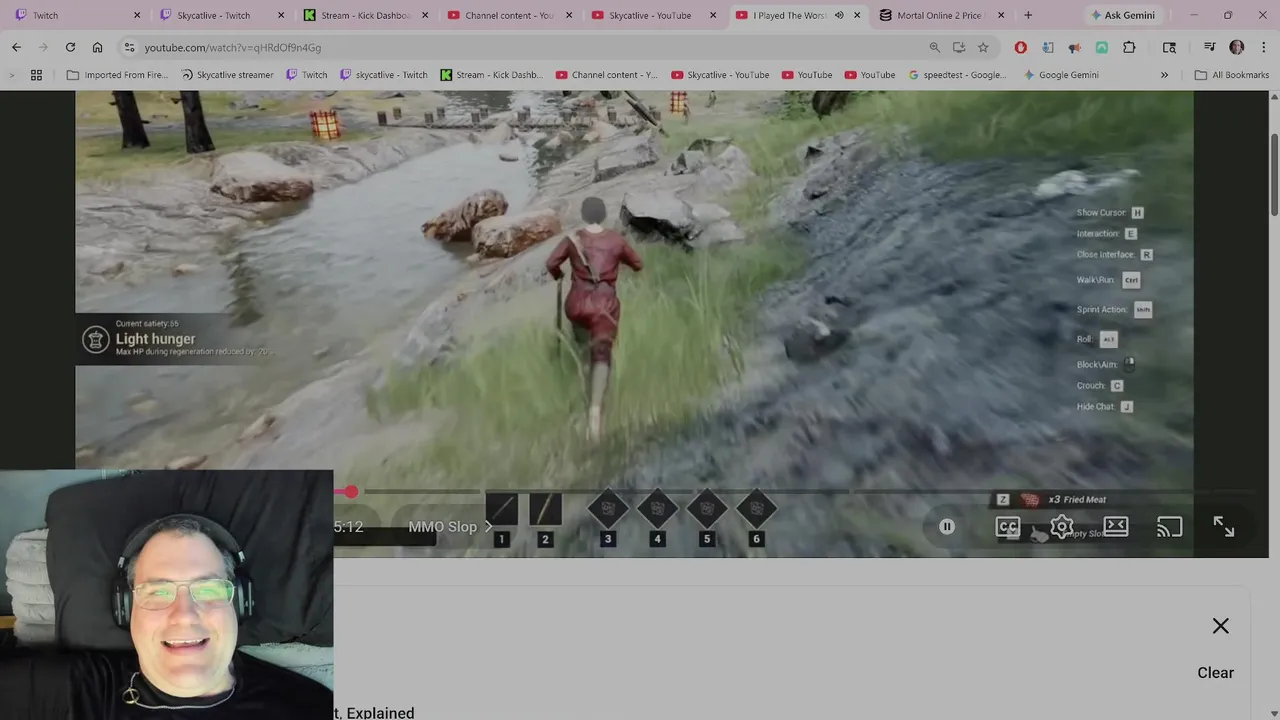1280x720 pixels.
Task: Pause the YouTube video
Action: (947, 527)
